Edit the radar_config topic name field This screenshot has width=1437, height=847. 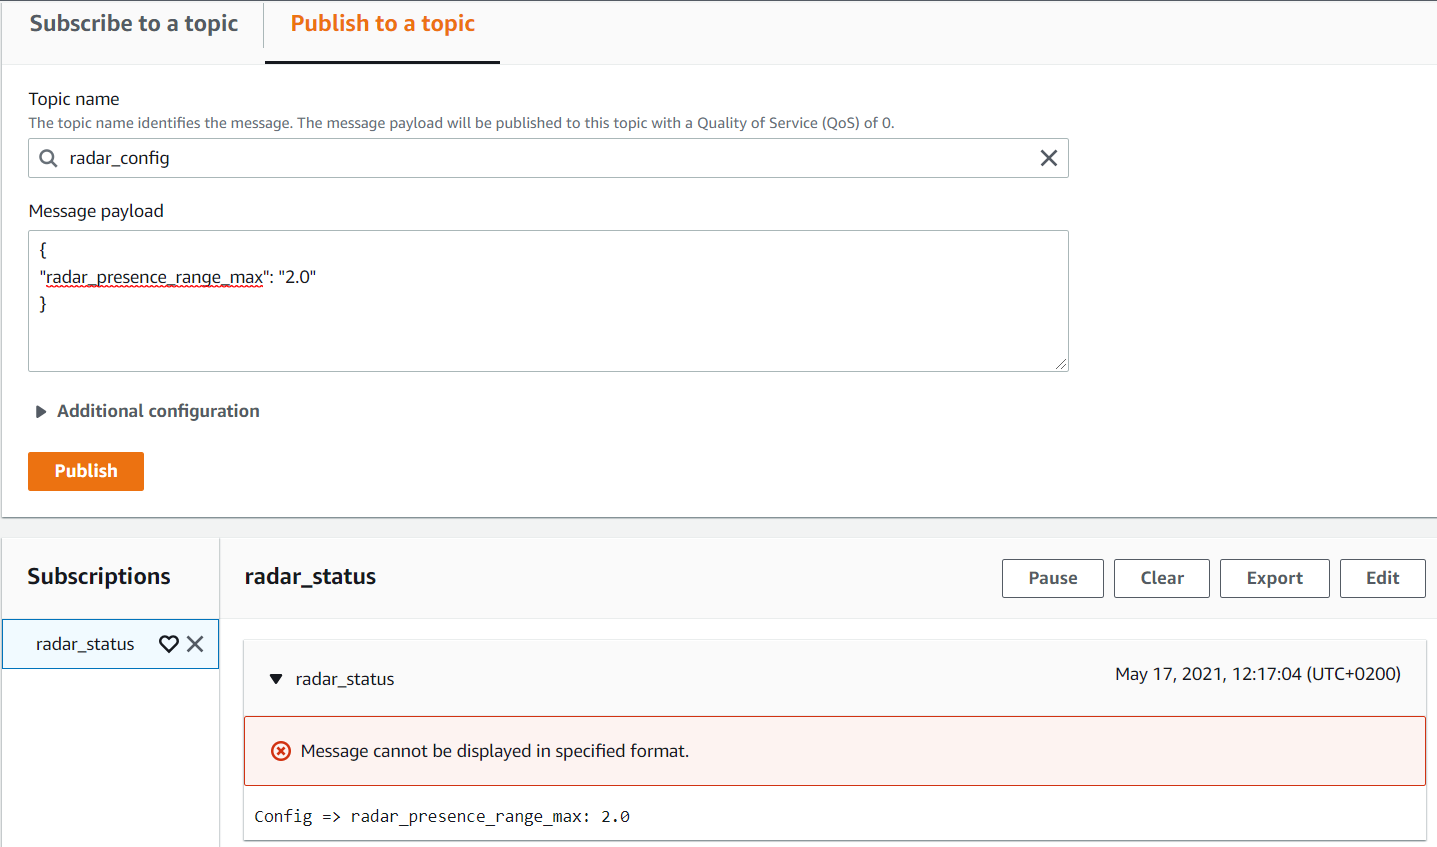click(x=548, y=158)
